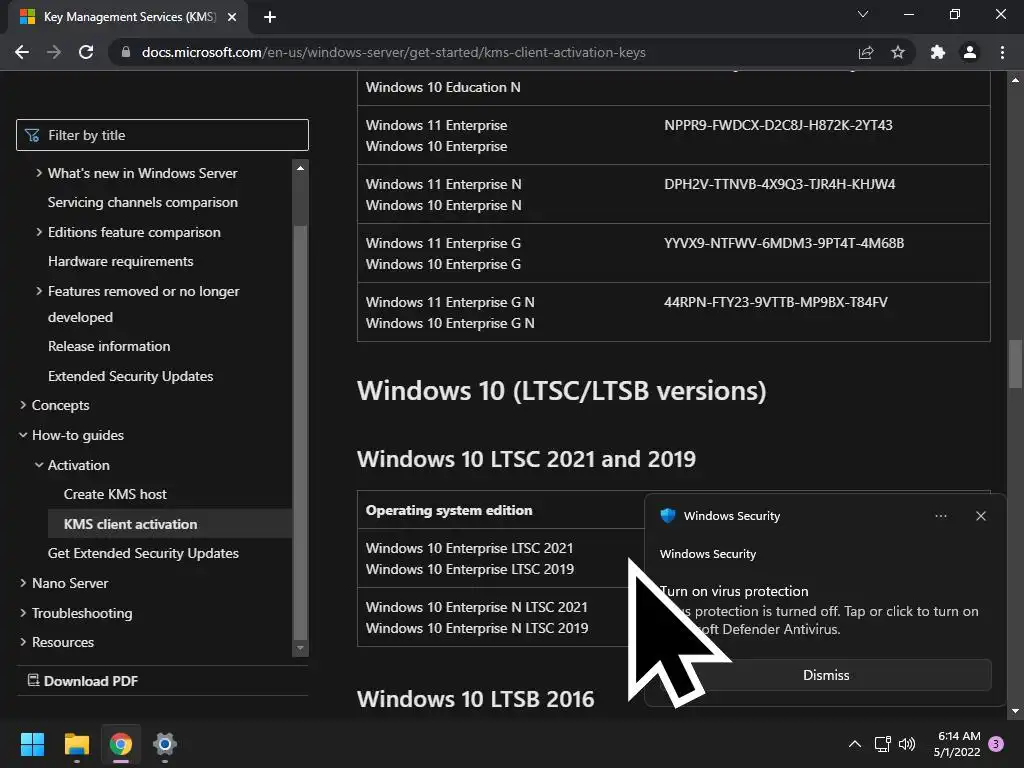Click Chrome icon in taskbar
This screenshot has width=1024, height=768.
tap(121, 744)
